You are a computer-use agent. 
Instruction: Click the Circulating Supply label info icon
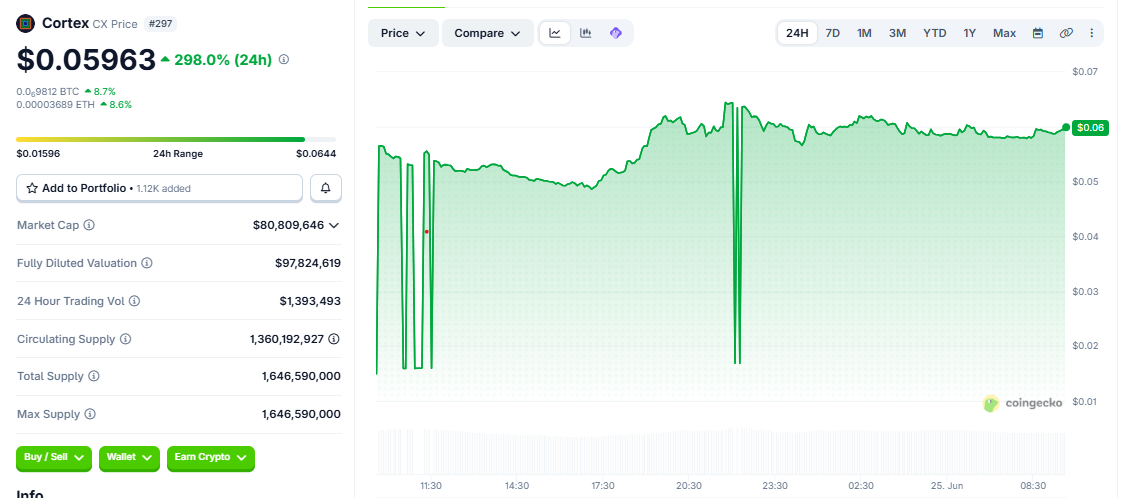(x=125, y=339)
